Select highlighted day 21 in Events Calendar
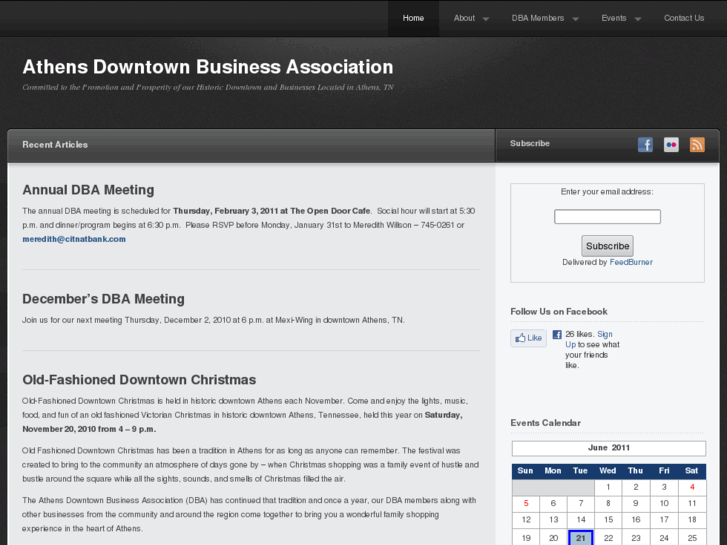Image resolution: width=727 pixels, height=545 pixels. [581, 538]
